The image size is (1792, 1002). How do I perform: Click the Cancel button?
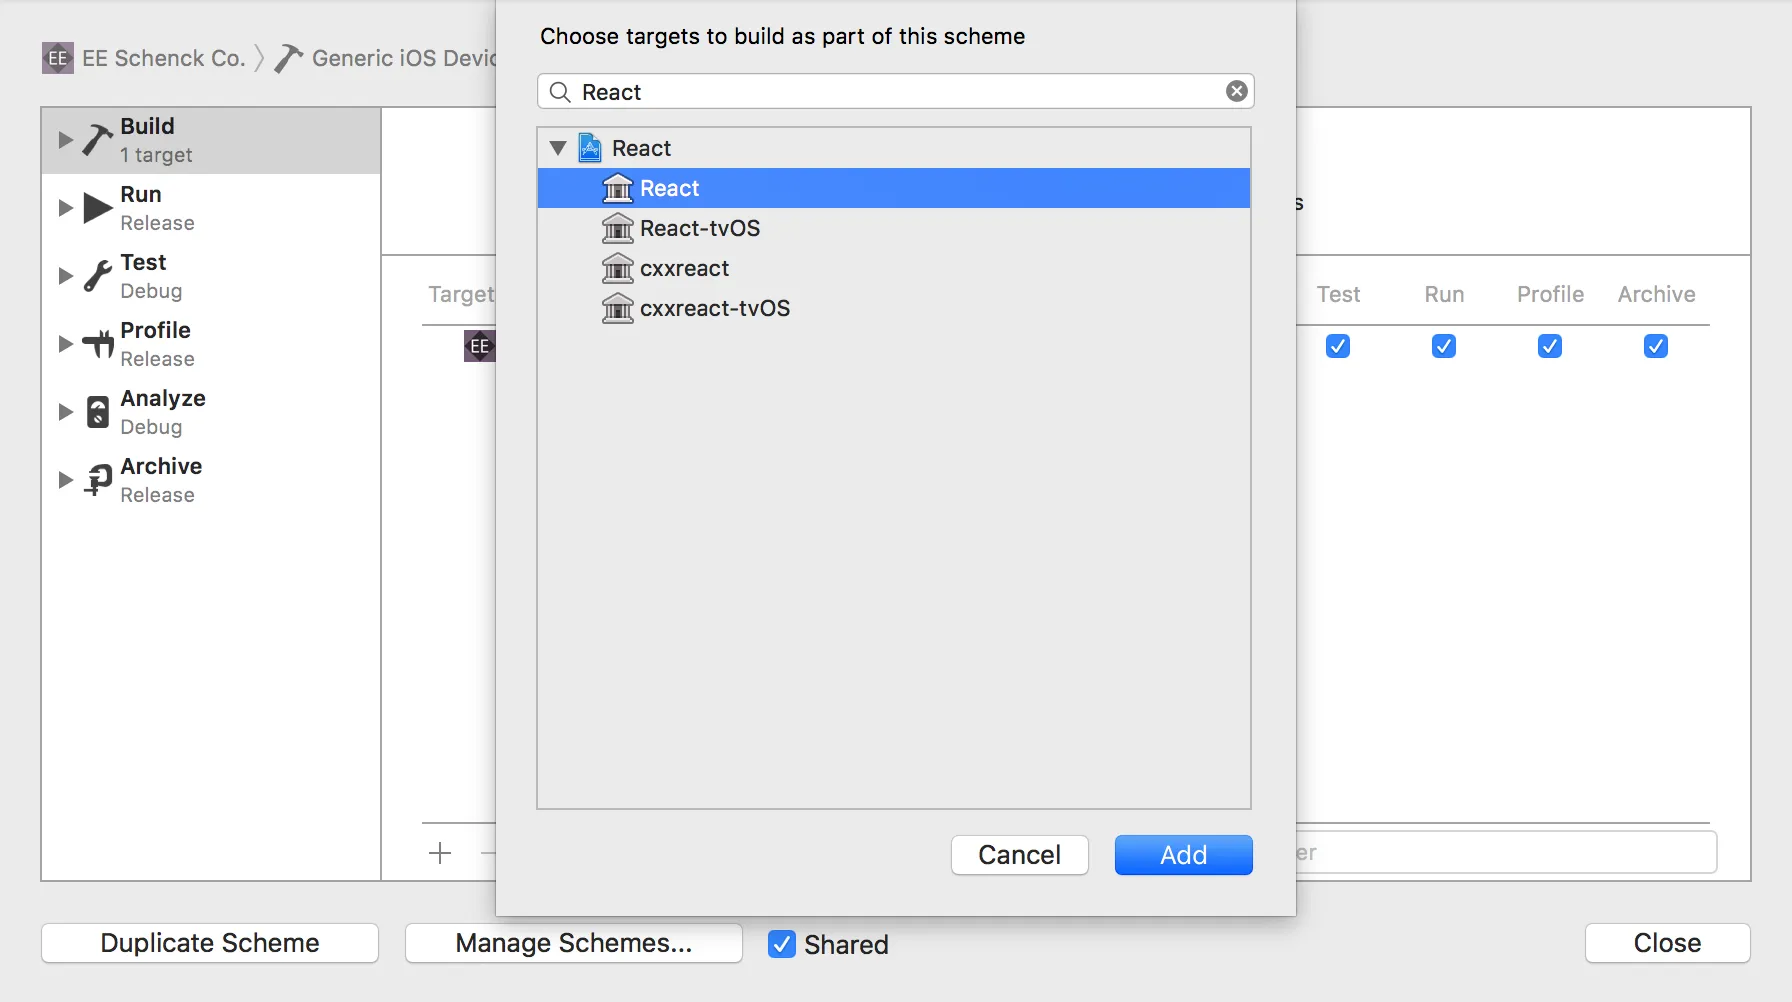(1019, 855)
